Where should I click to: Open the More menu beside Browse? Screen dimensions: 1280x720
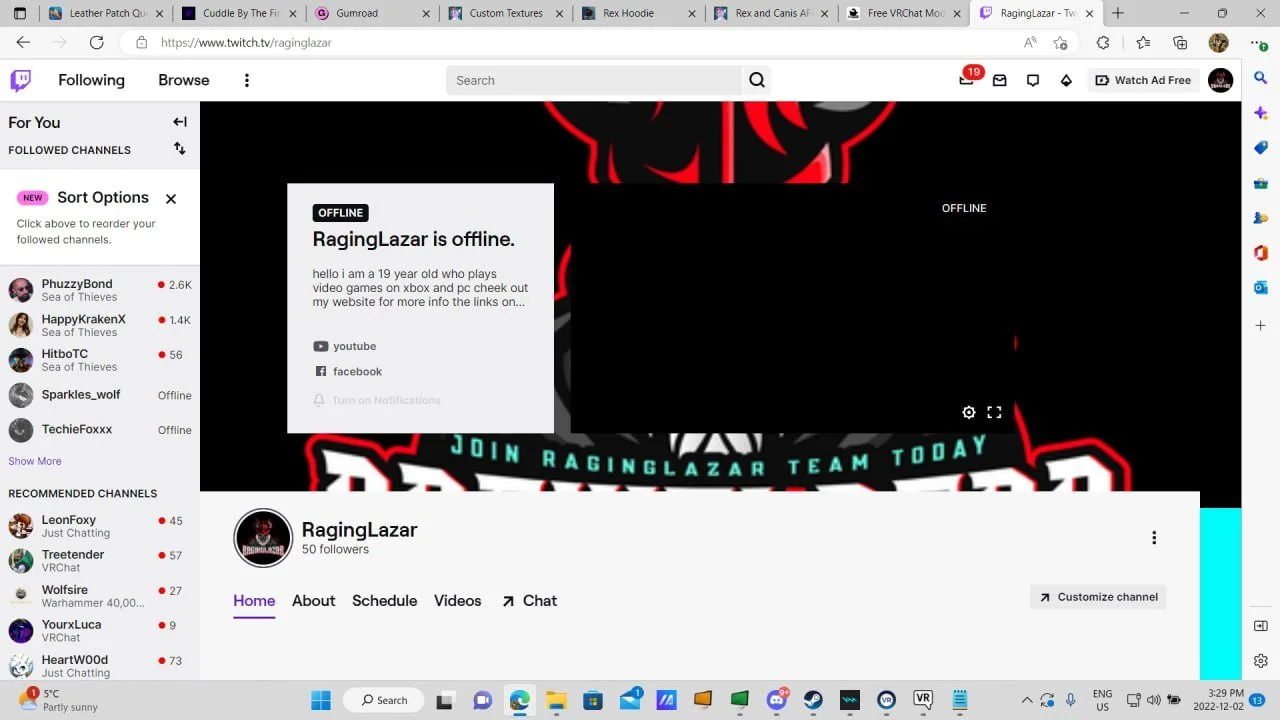[247, 80]
